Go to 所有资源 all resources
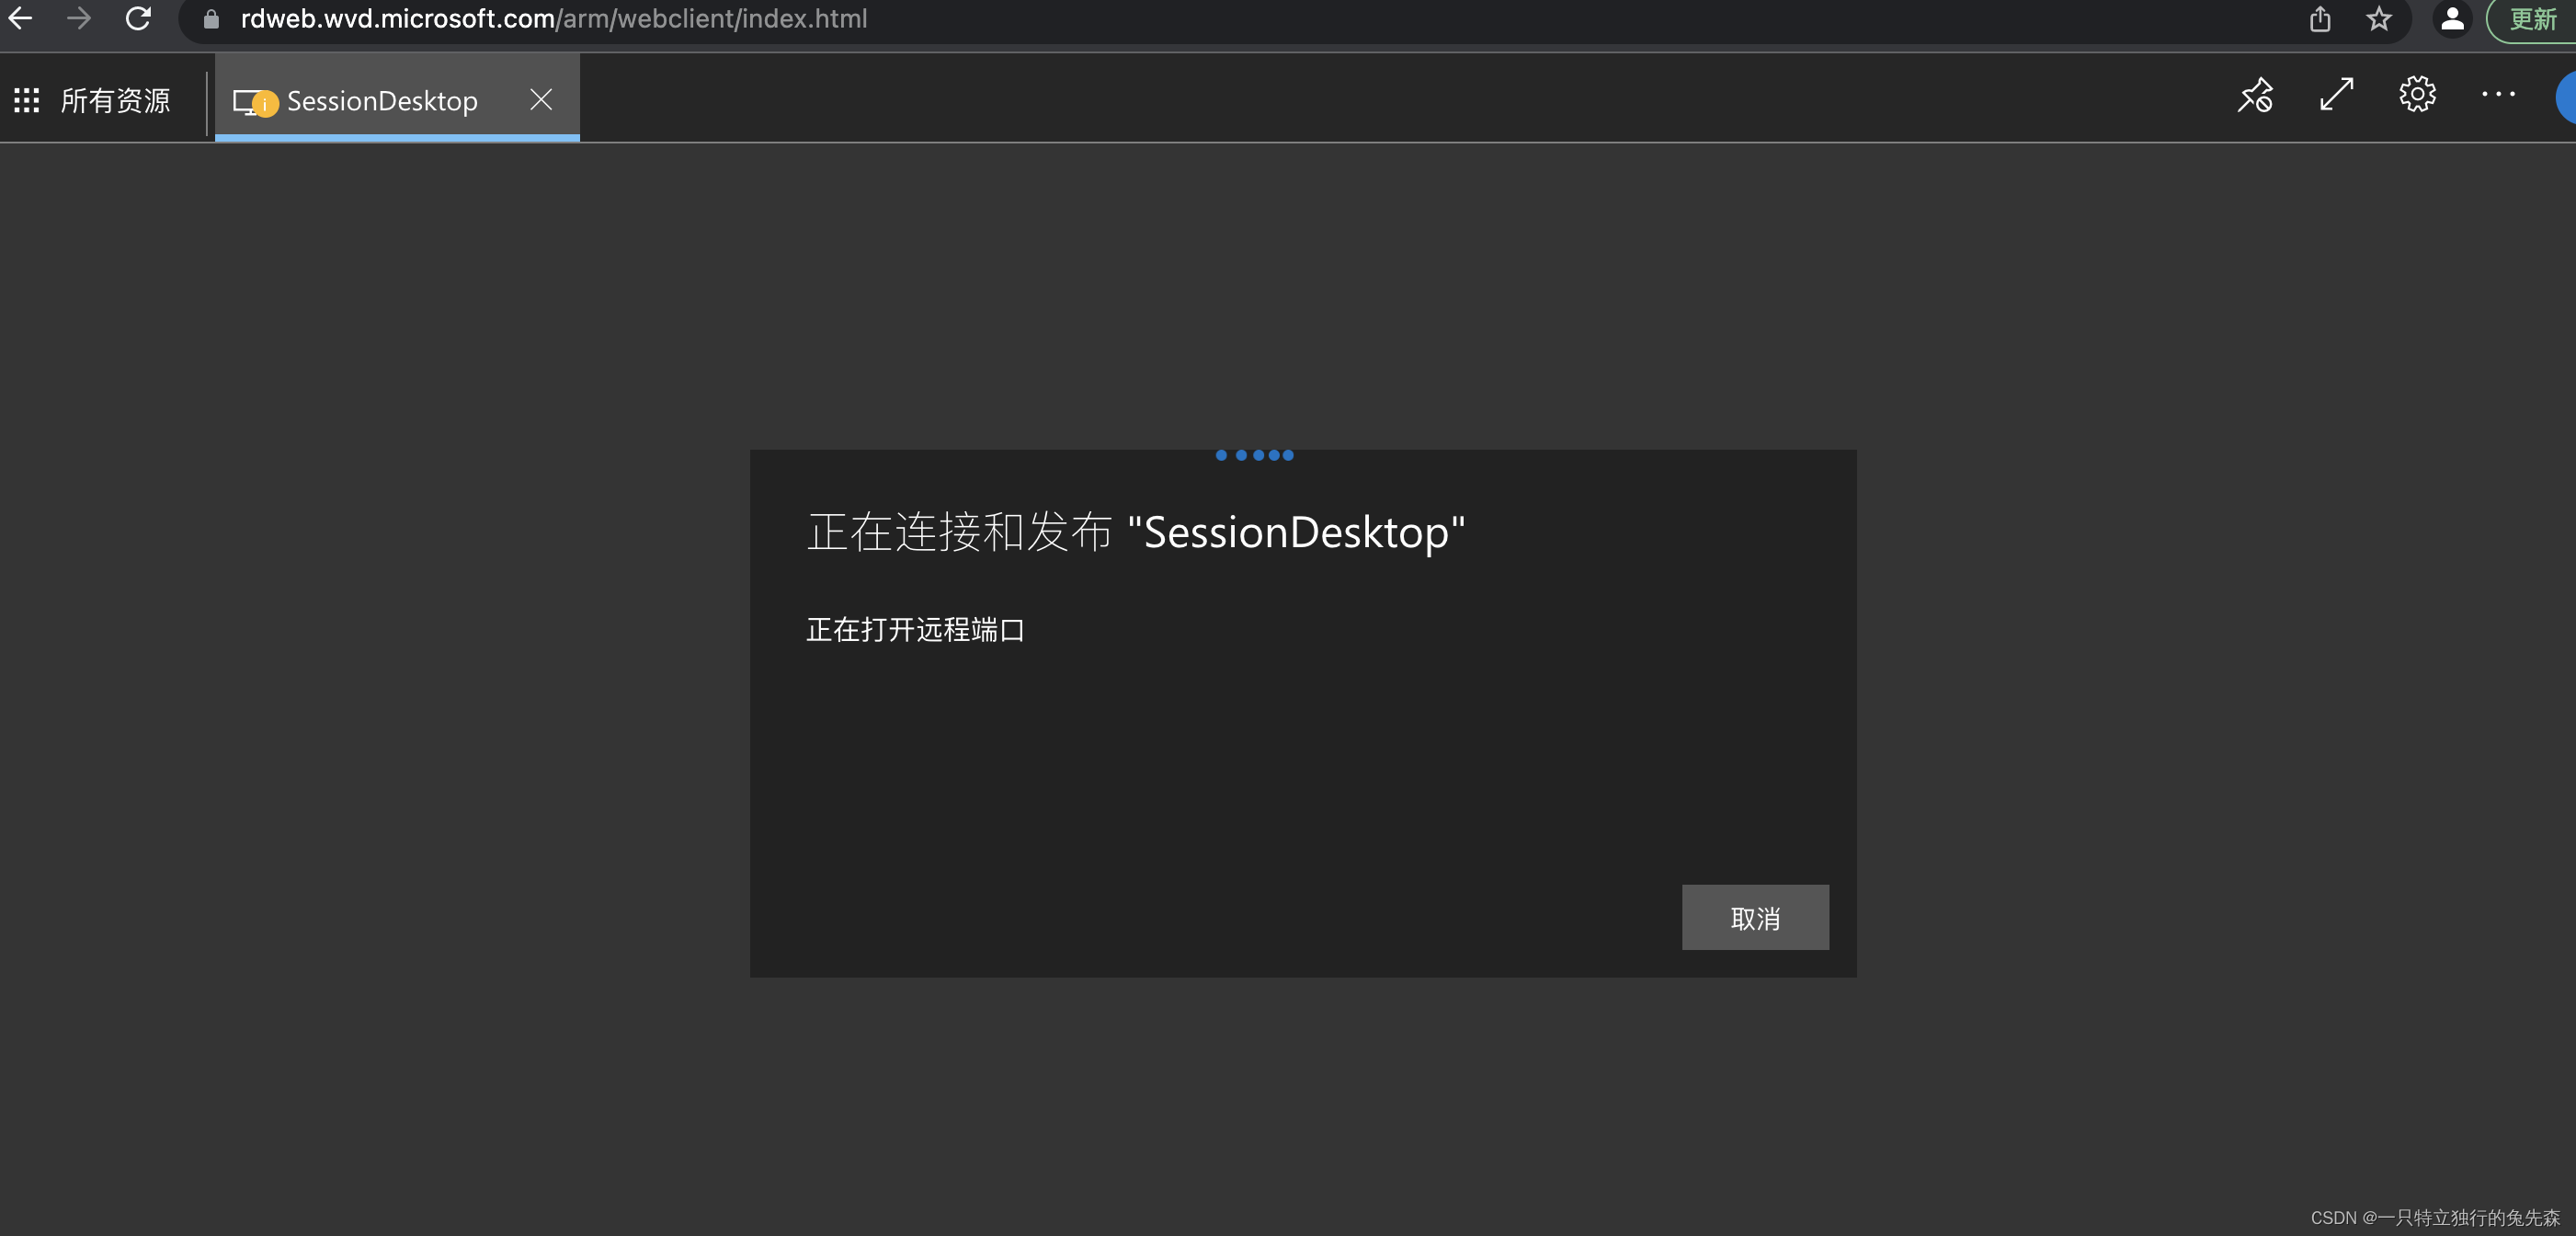Image resolution: width=2576 pixels, height=1236 pixels. tap(115, 100)
